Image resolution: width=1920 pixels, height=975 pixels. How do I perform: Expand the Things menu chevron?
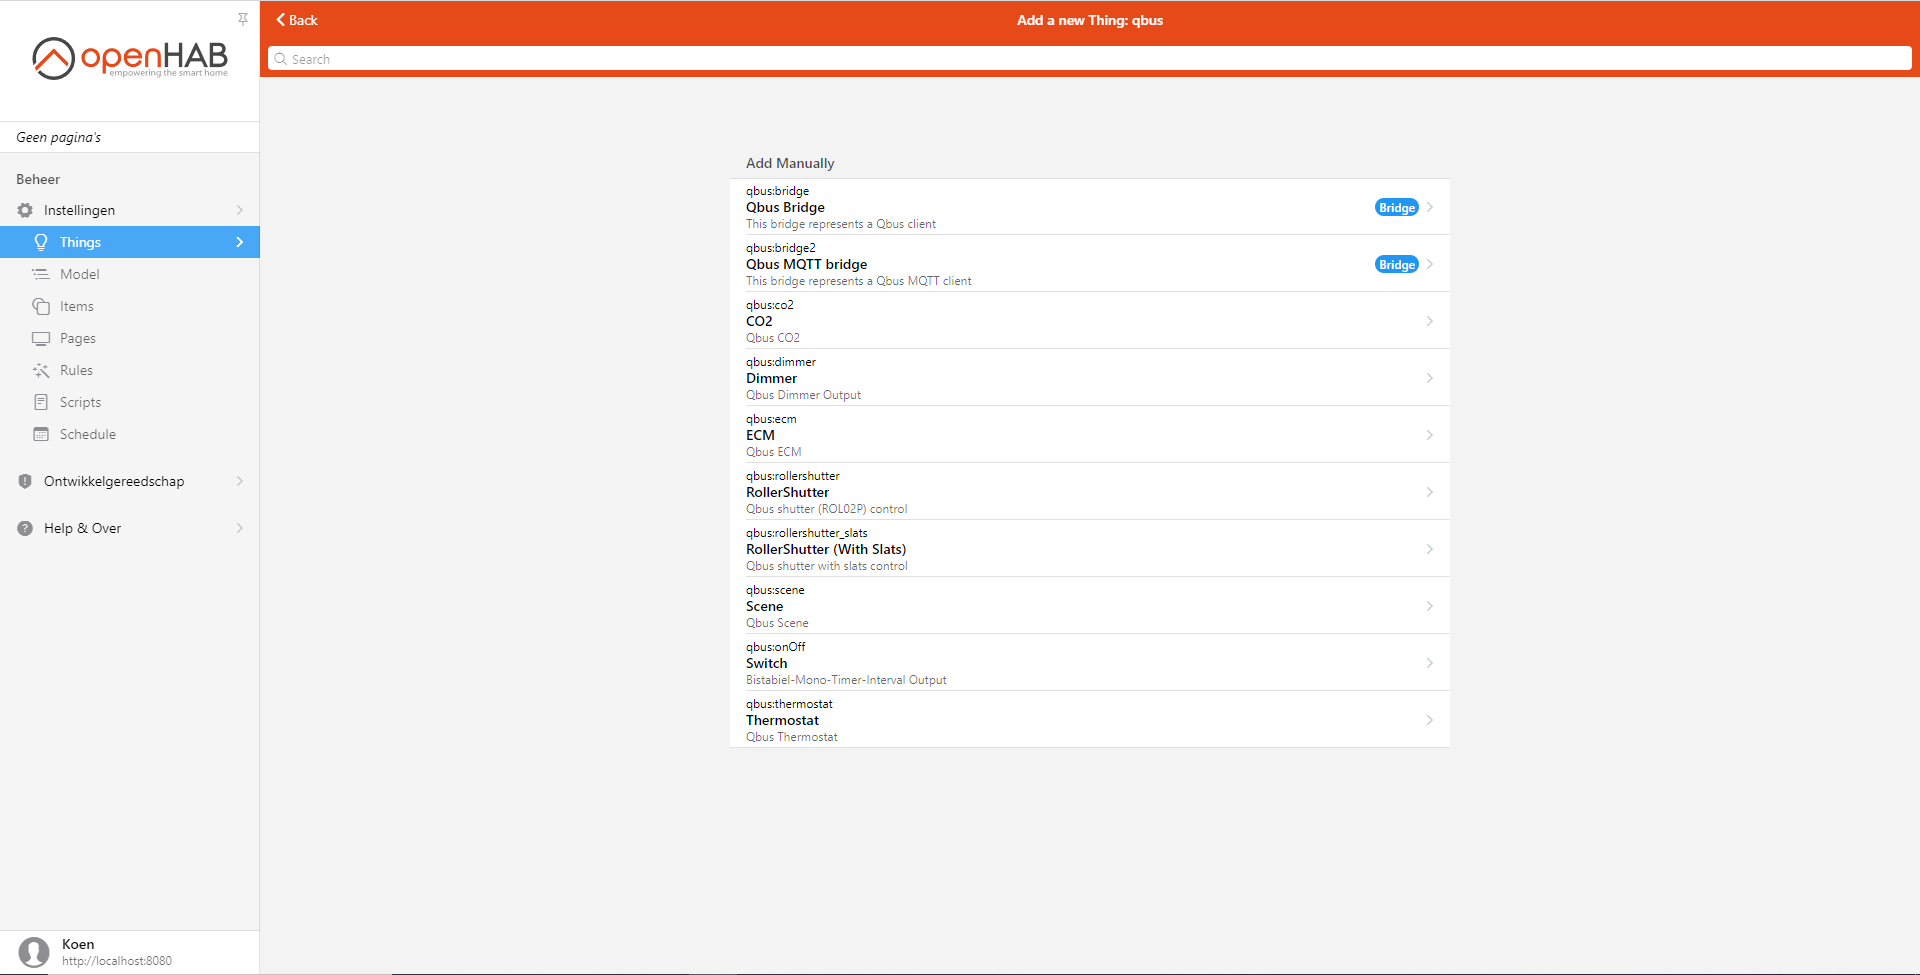(240, 242)
